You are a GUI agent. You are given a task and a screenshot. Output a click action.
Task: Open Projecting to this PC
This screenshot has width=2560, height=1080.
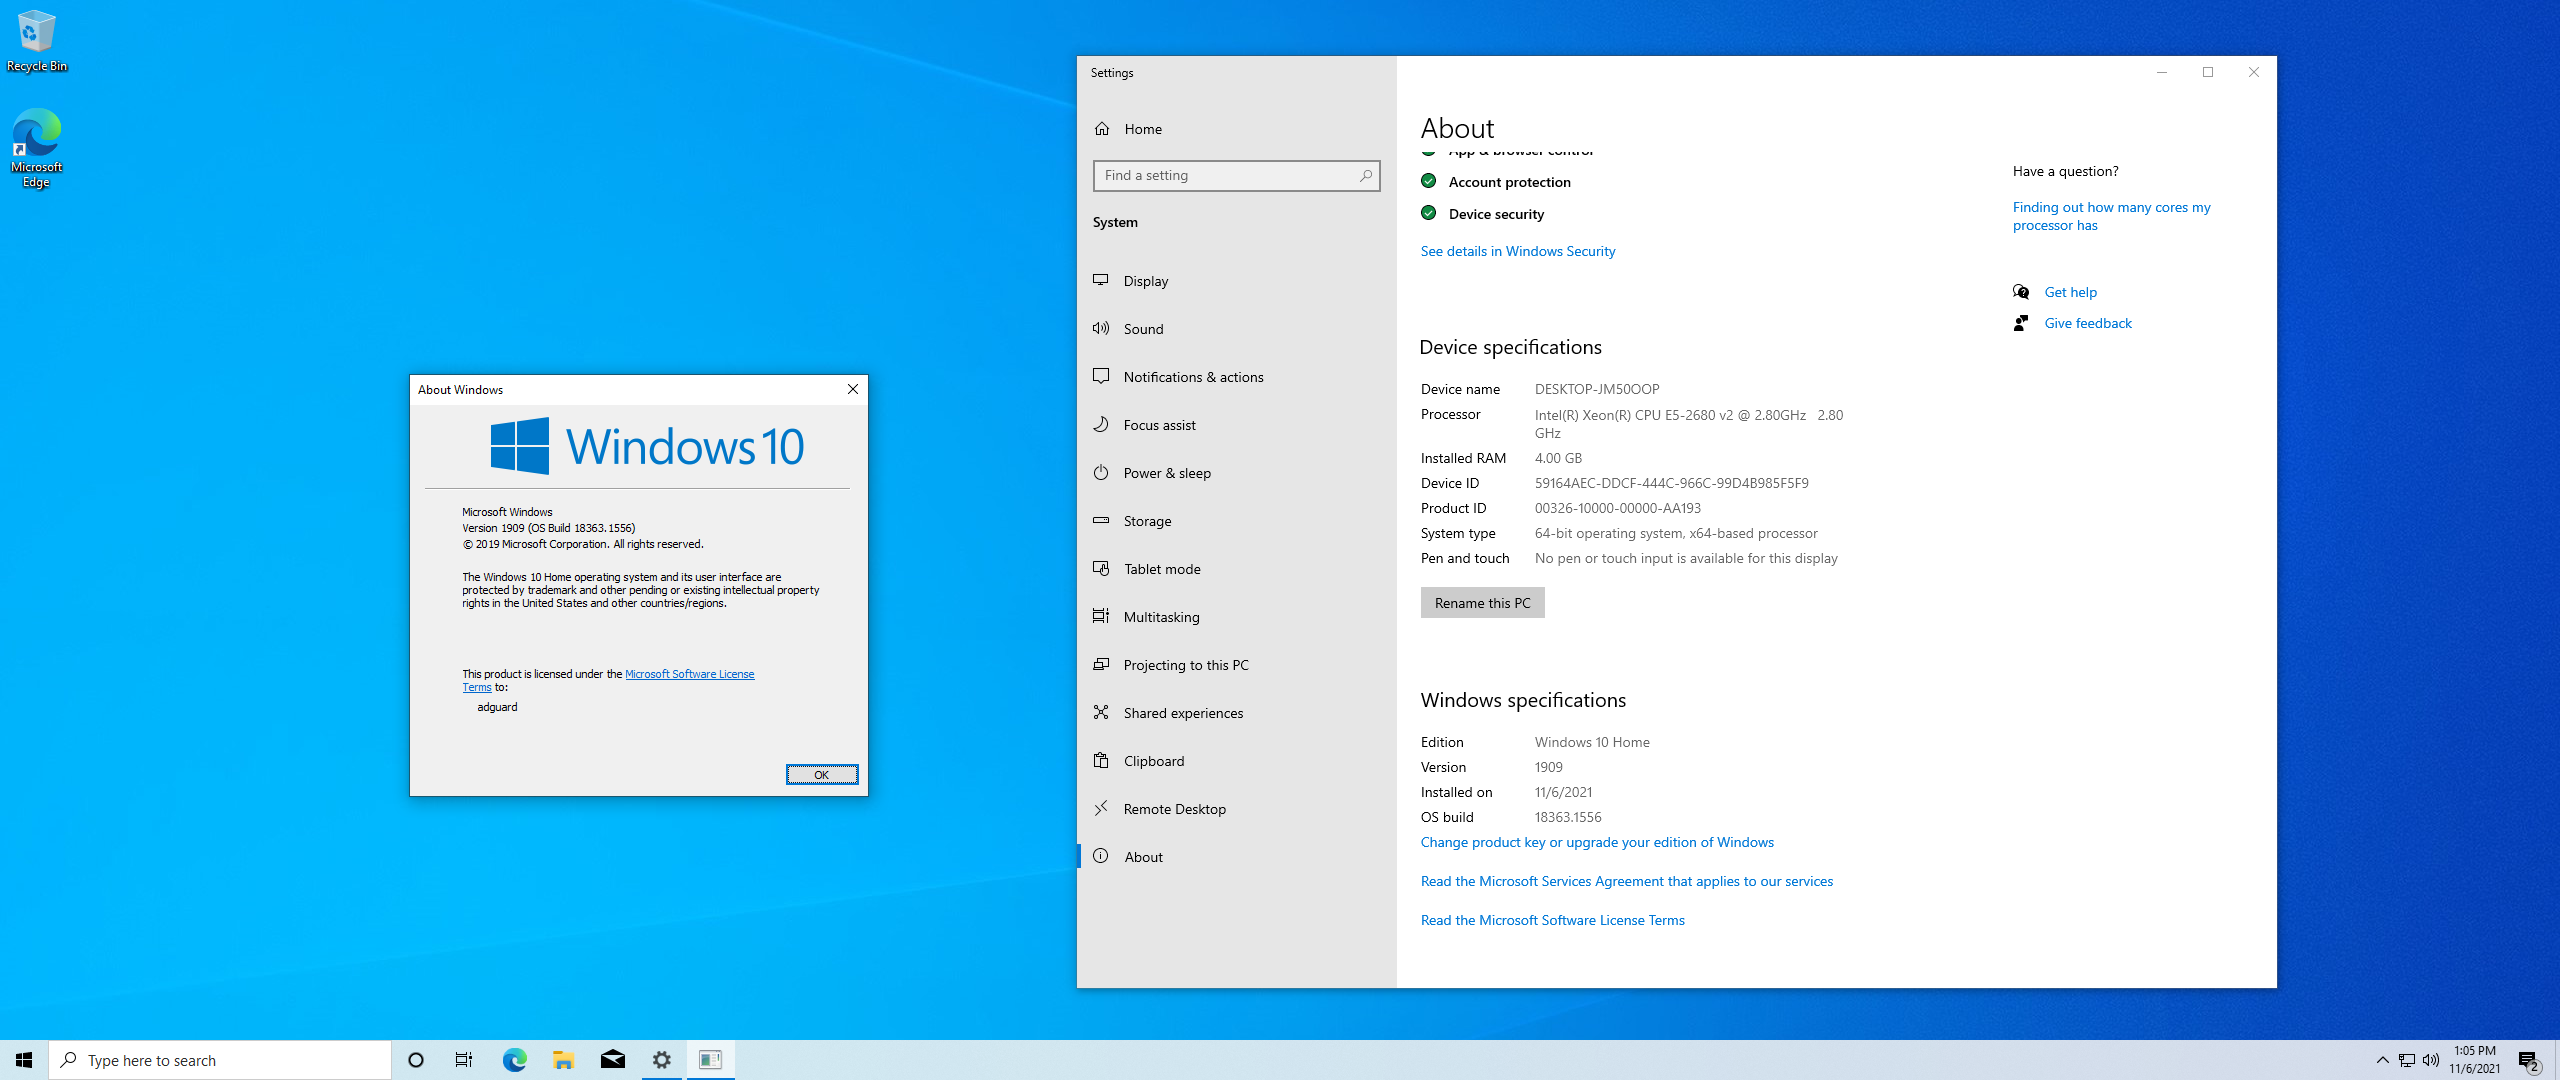point(1236,665)
